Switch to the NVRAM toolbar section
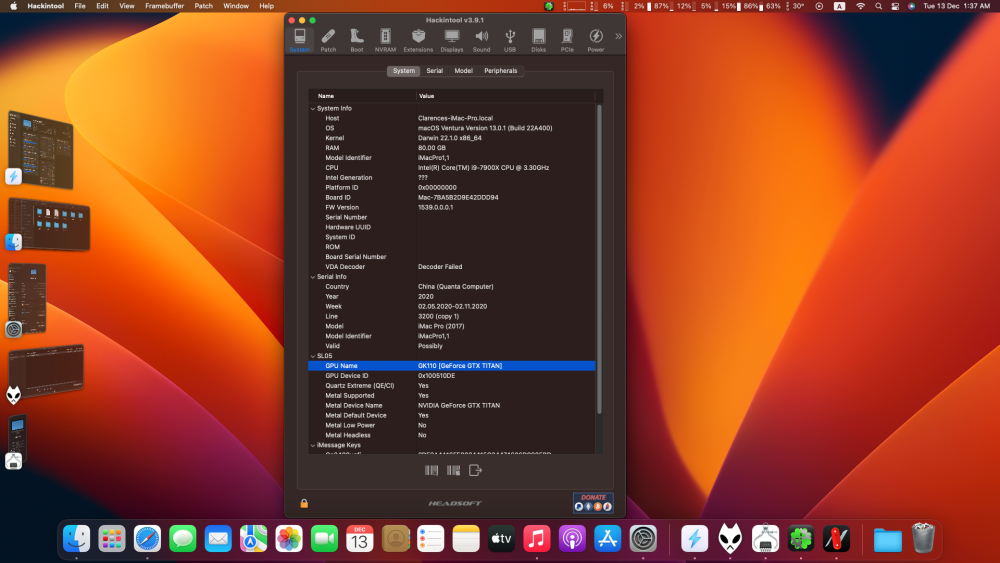Screen dimensions: 1000x563 coord(385,40)
